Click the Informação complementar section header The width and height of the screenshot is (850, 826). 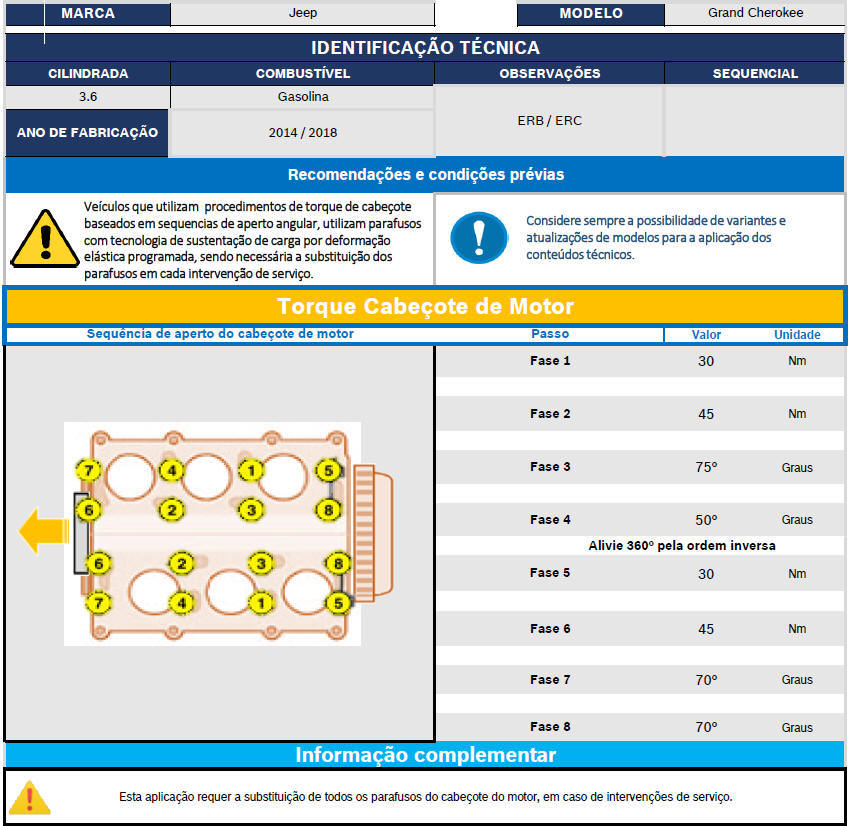425,755
